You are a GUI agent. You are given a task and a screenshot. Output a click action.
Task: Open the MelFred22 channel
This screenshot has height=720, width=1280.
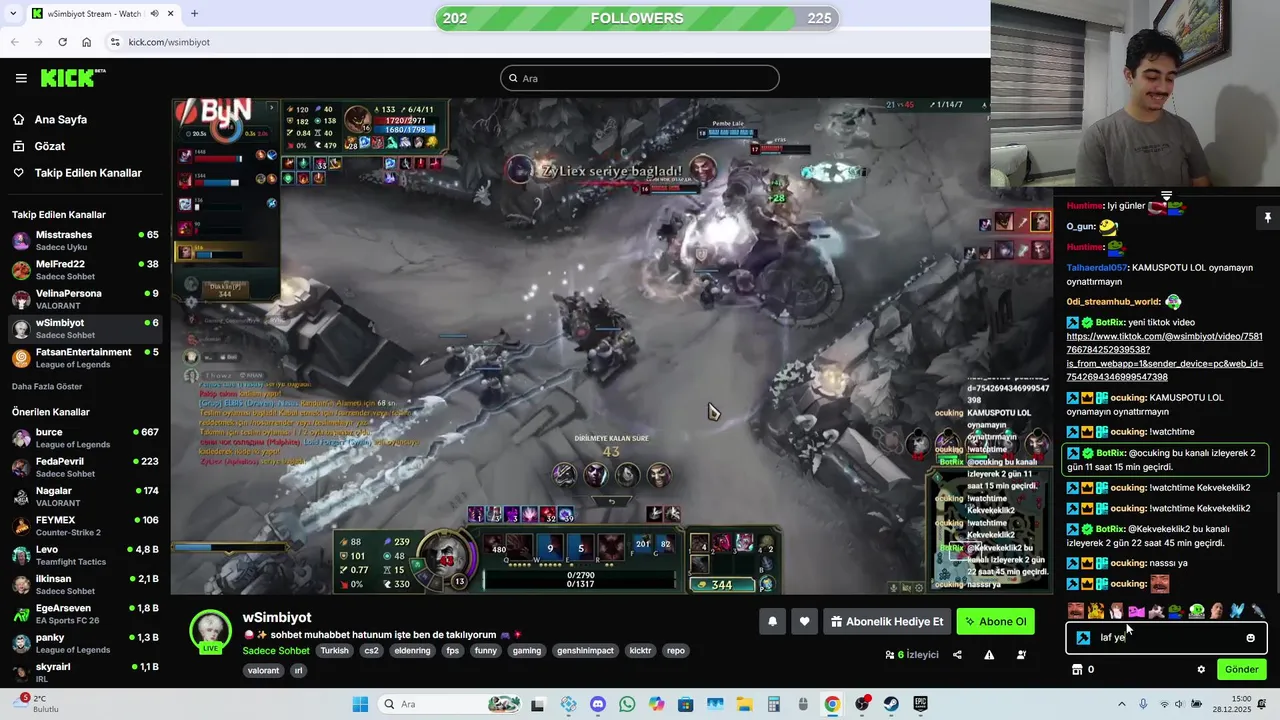[85, 270]
